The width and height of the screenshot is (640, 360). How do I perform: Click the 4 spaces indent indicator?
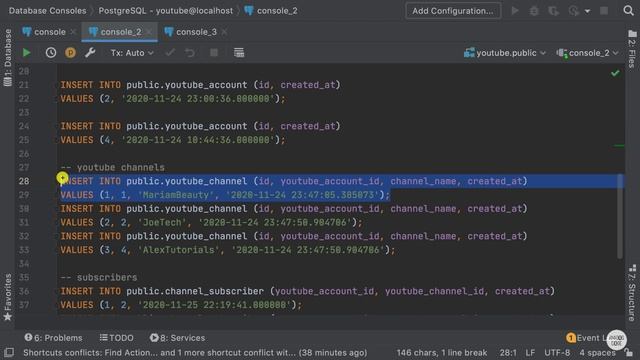[597, 352]
